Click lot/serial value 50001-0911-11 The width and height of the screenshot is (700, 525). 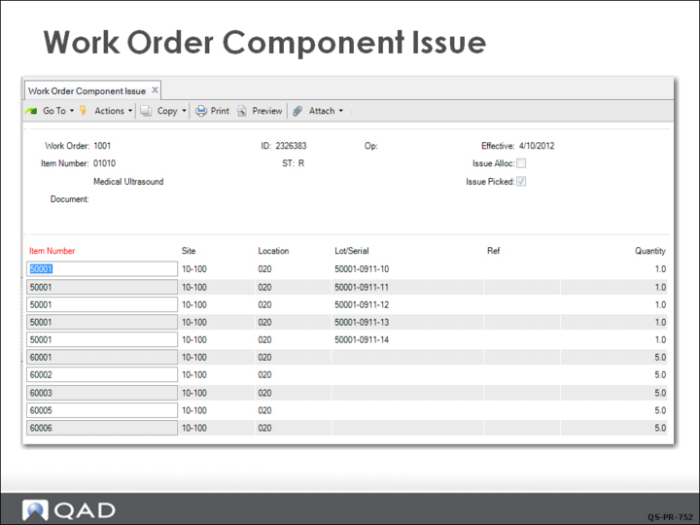362,287
